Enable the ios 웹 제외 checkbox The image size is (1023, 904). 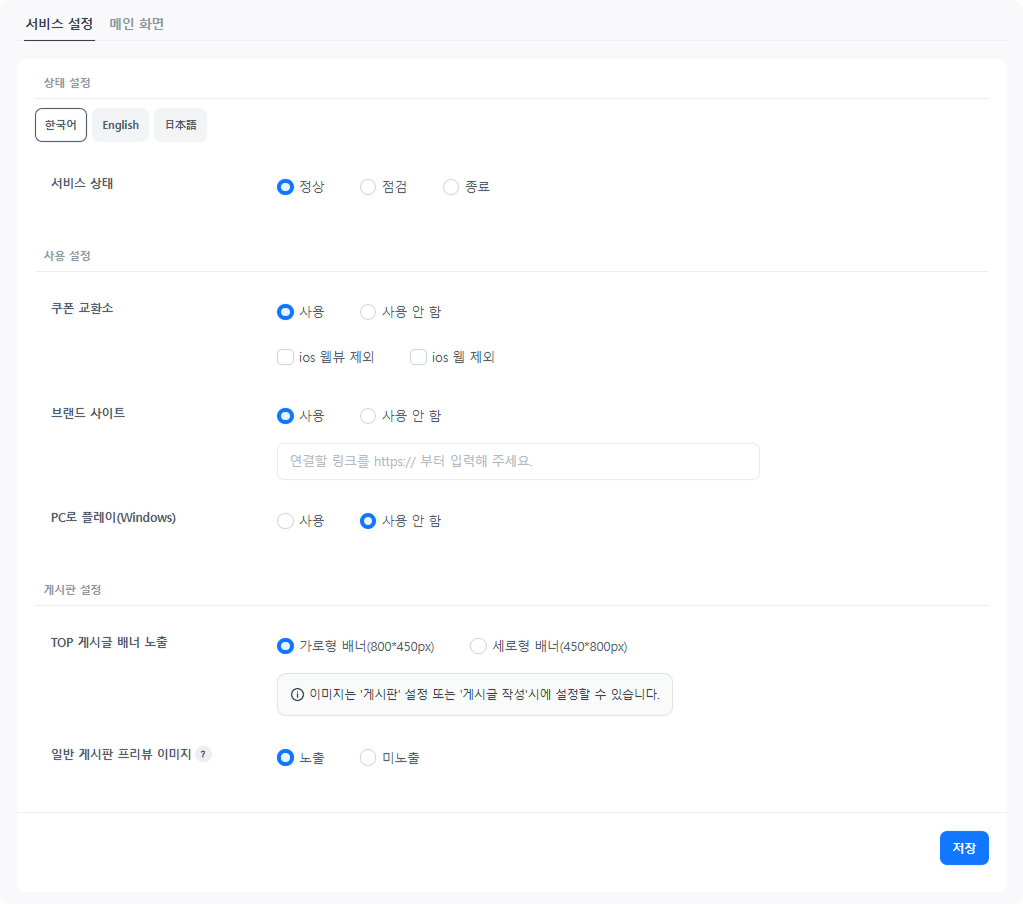418,357
